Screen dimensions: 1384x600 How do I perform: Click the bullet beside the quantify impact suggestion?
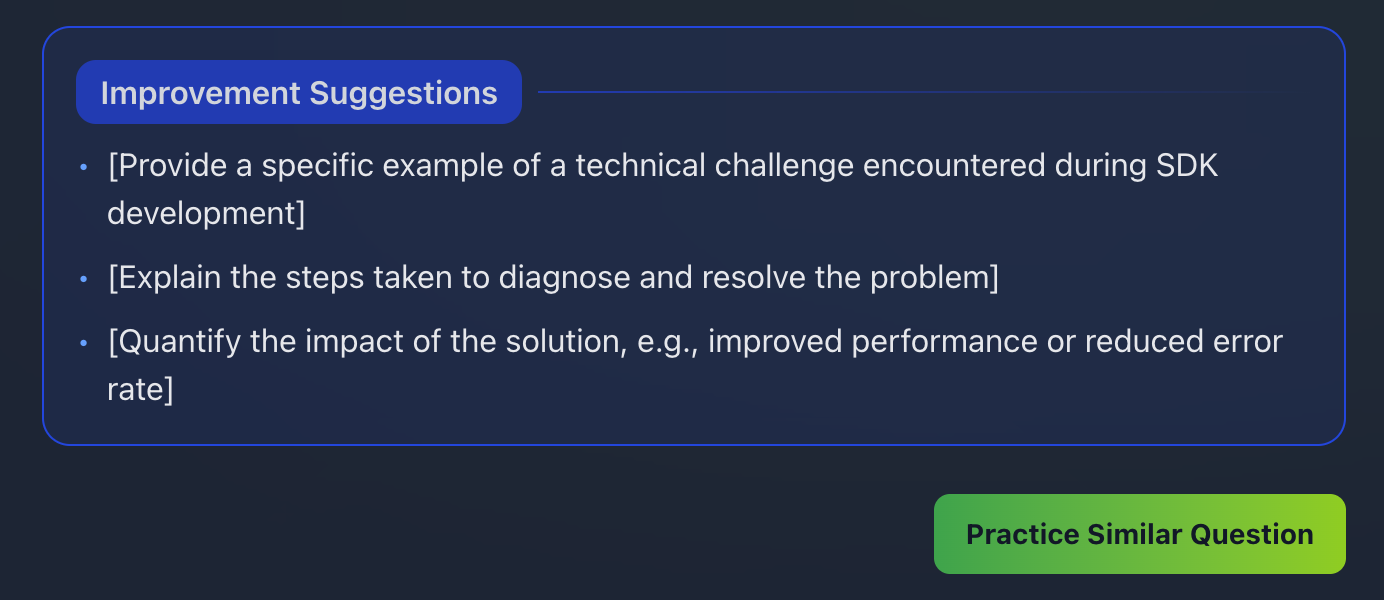pyautogui.click(x=84, y=343)
